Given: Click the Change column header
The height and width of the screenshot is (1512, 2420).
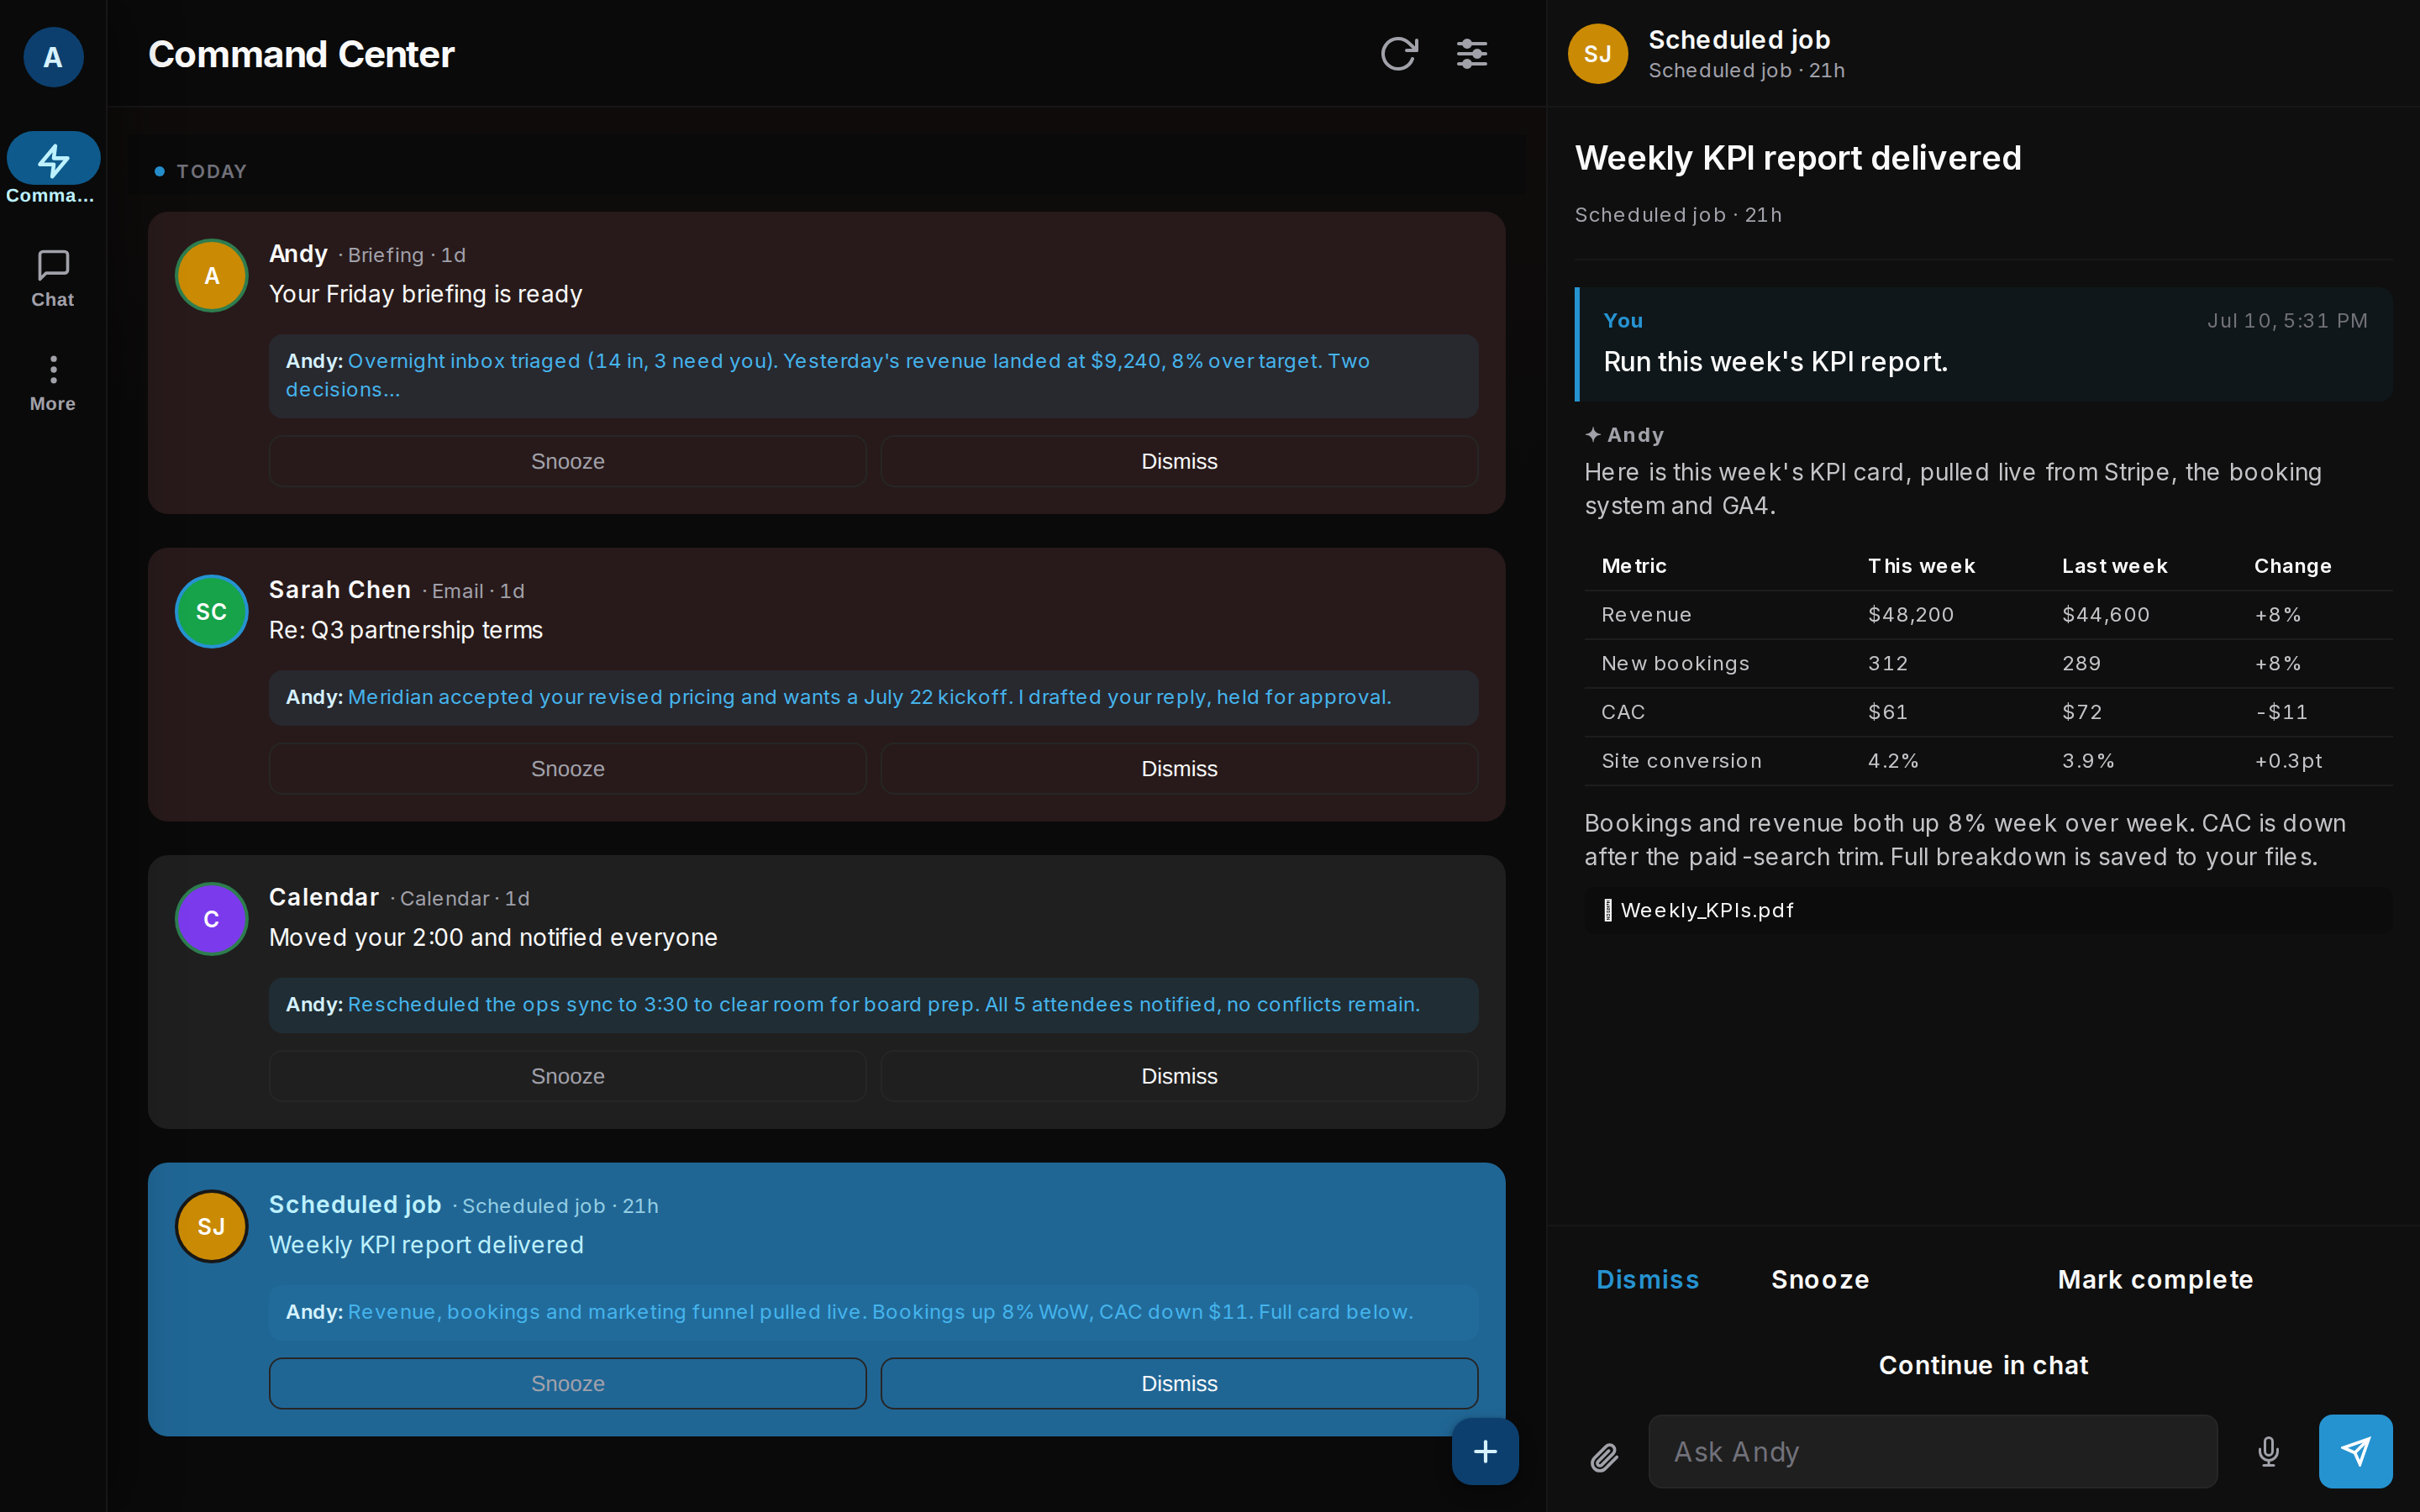Looking at the screenshot, I should pos(2292,566).
